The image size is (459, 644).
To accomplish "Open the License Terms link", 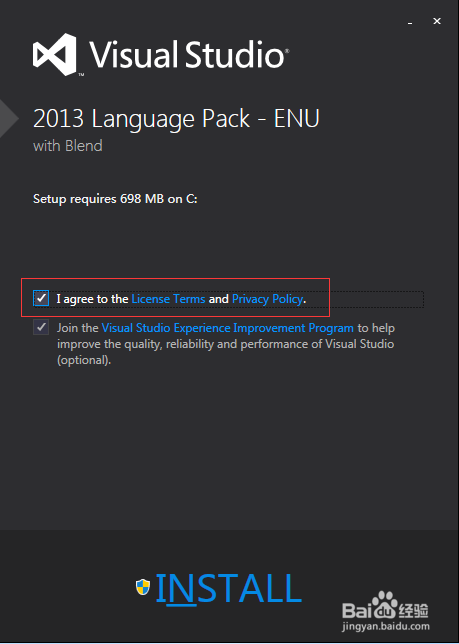I will [x=168, y=299].
